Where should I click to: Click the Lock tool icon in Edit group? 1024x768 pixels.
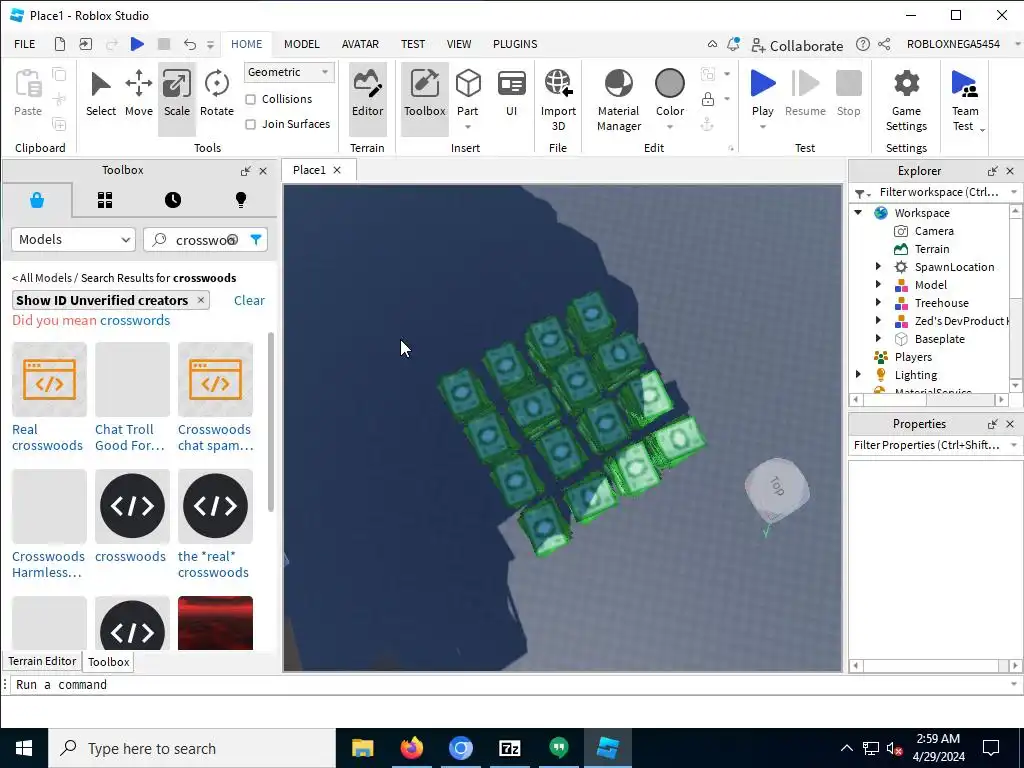click(x=707, y=99)
